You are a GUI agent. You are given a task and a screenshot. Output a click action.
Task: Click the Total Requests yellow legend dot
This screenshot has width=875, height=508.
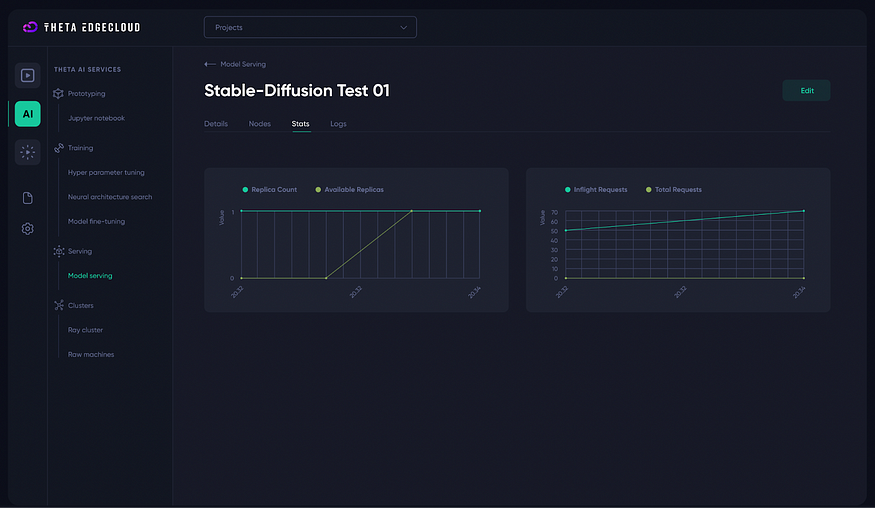pyautogui.click(x=648, y=190)
